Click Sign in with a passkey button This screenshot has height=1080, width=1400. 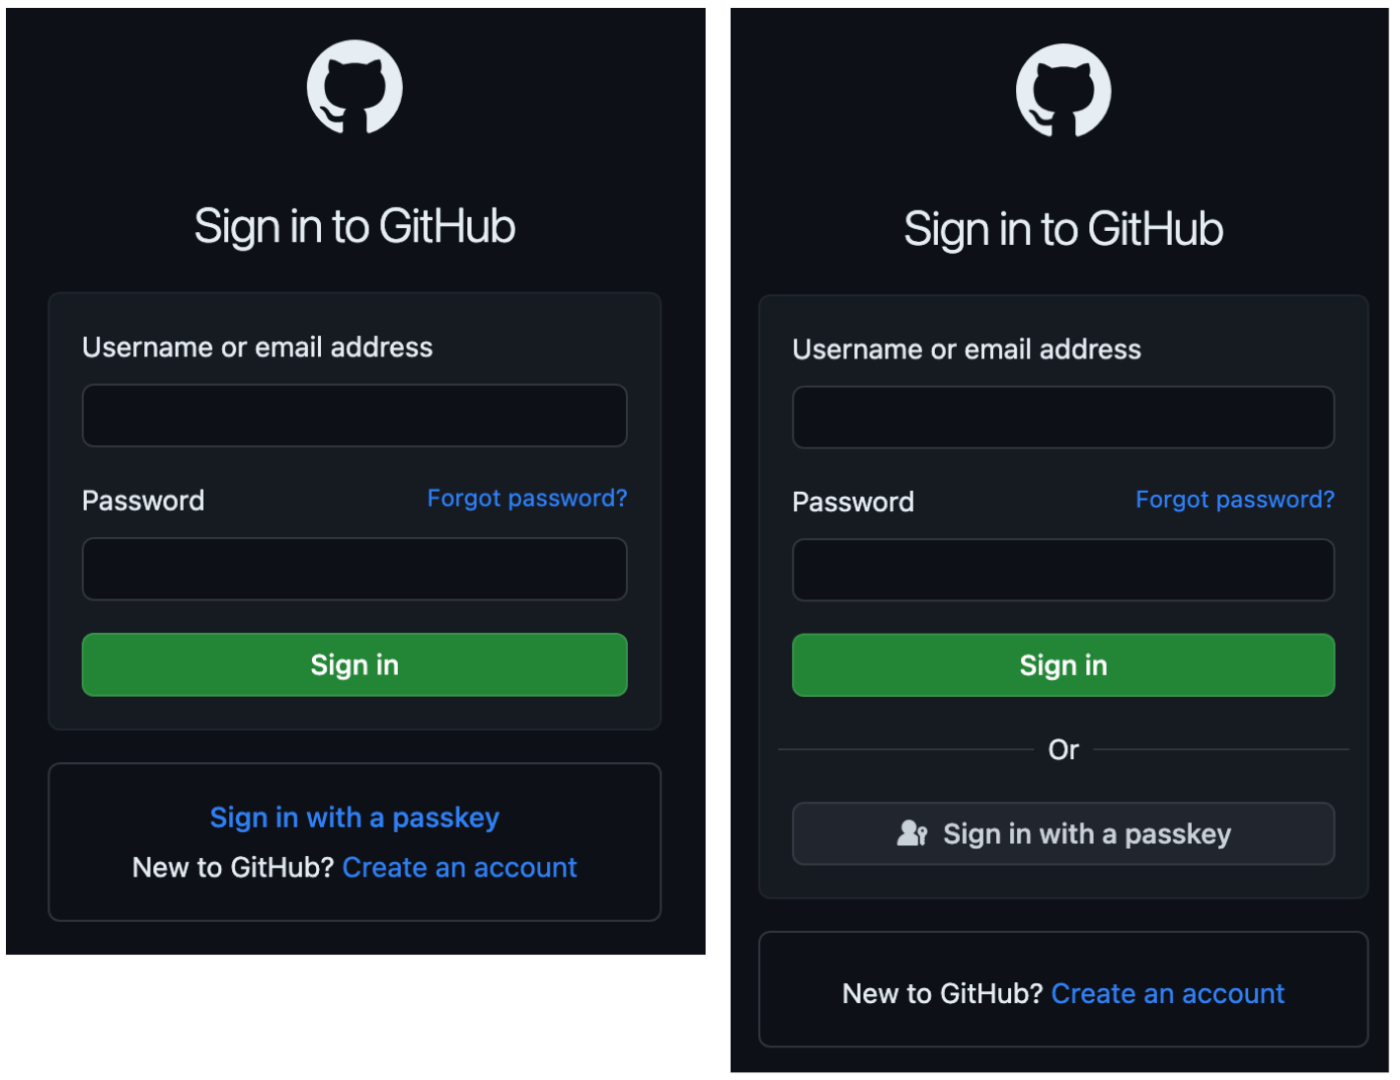point(1063,833)
